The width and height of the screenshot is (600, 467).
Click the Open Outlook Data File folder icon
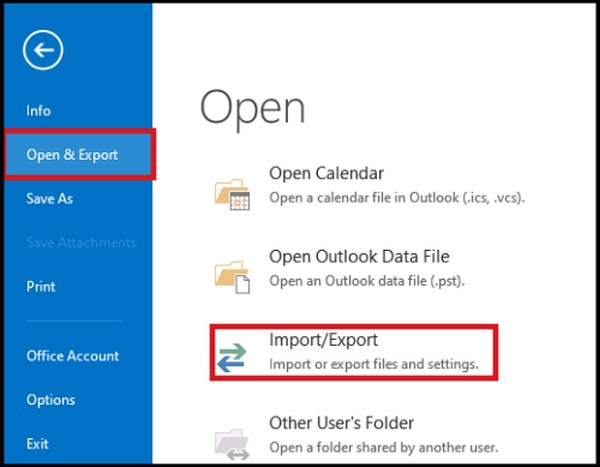(x=233, y=273)
